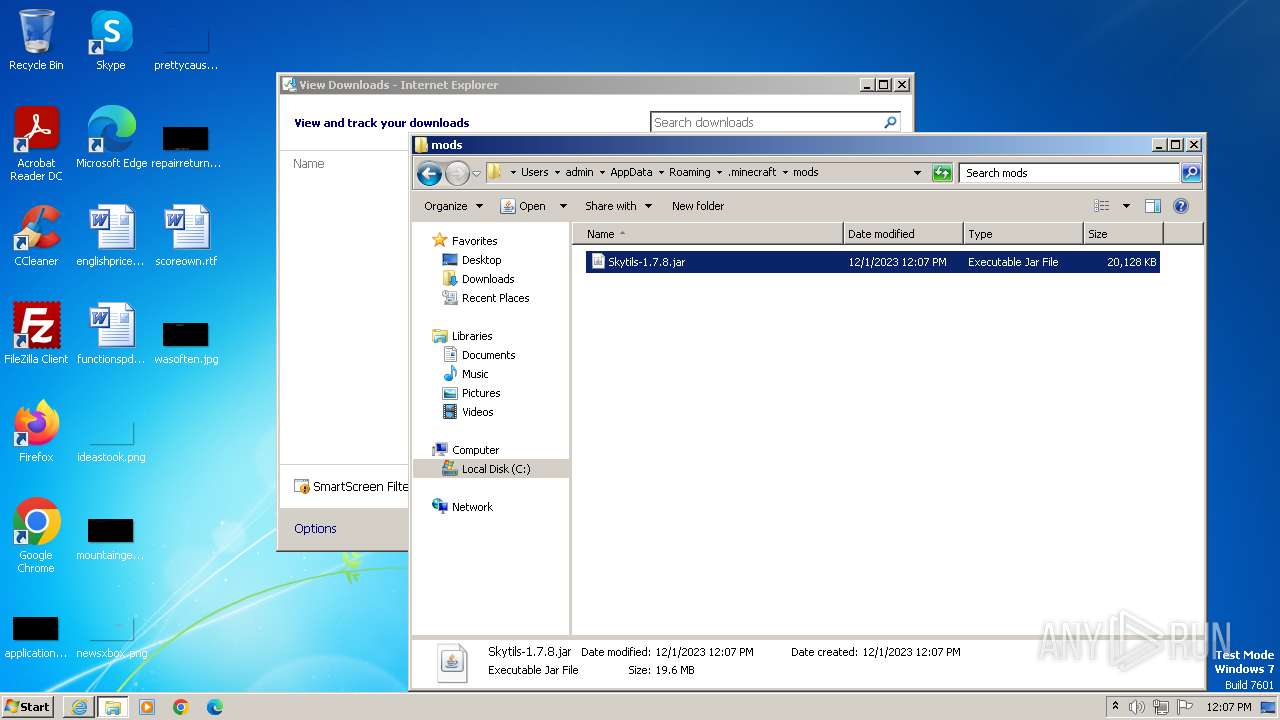Show hidden tray icons arrow
1280x720 pixels.
coord(1115,707)
